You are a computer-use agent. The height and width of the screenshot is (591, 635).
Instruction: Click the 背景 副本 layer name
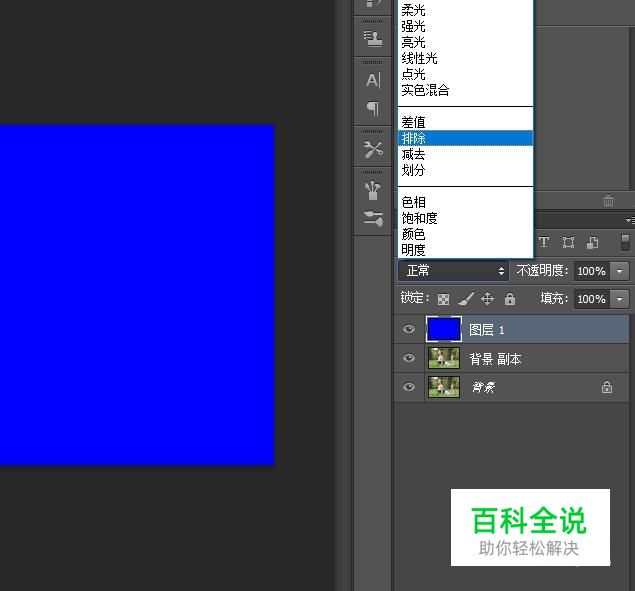coord(495,359)
